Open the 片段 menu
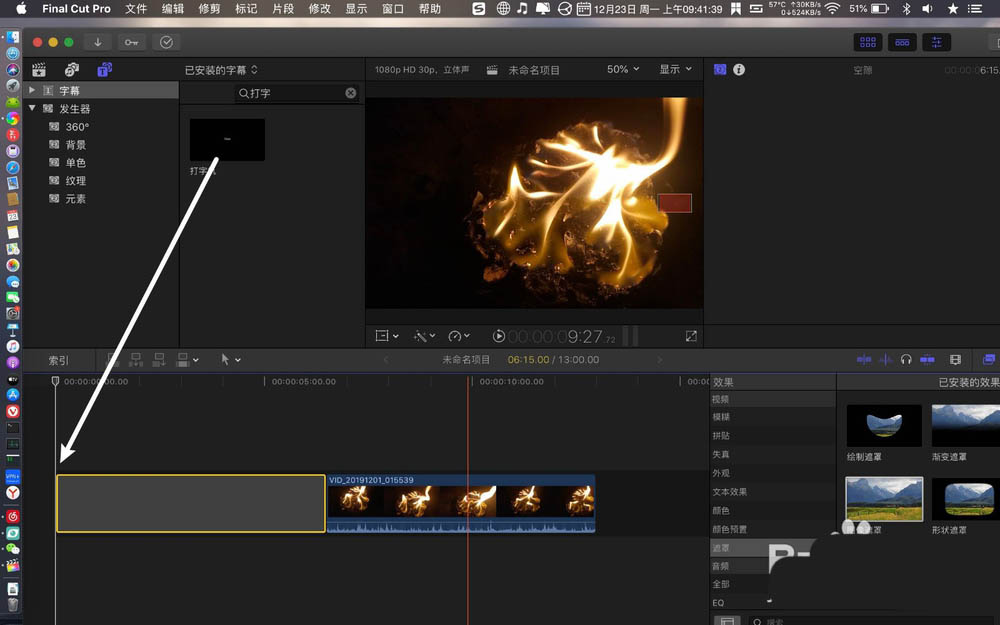This screenshot has width=1000, height=625. [x=283, y=8]
